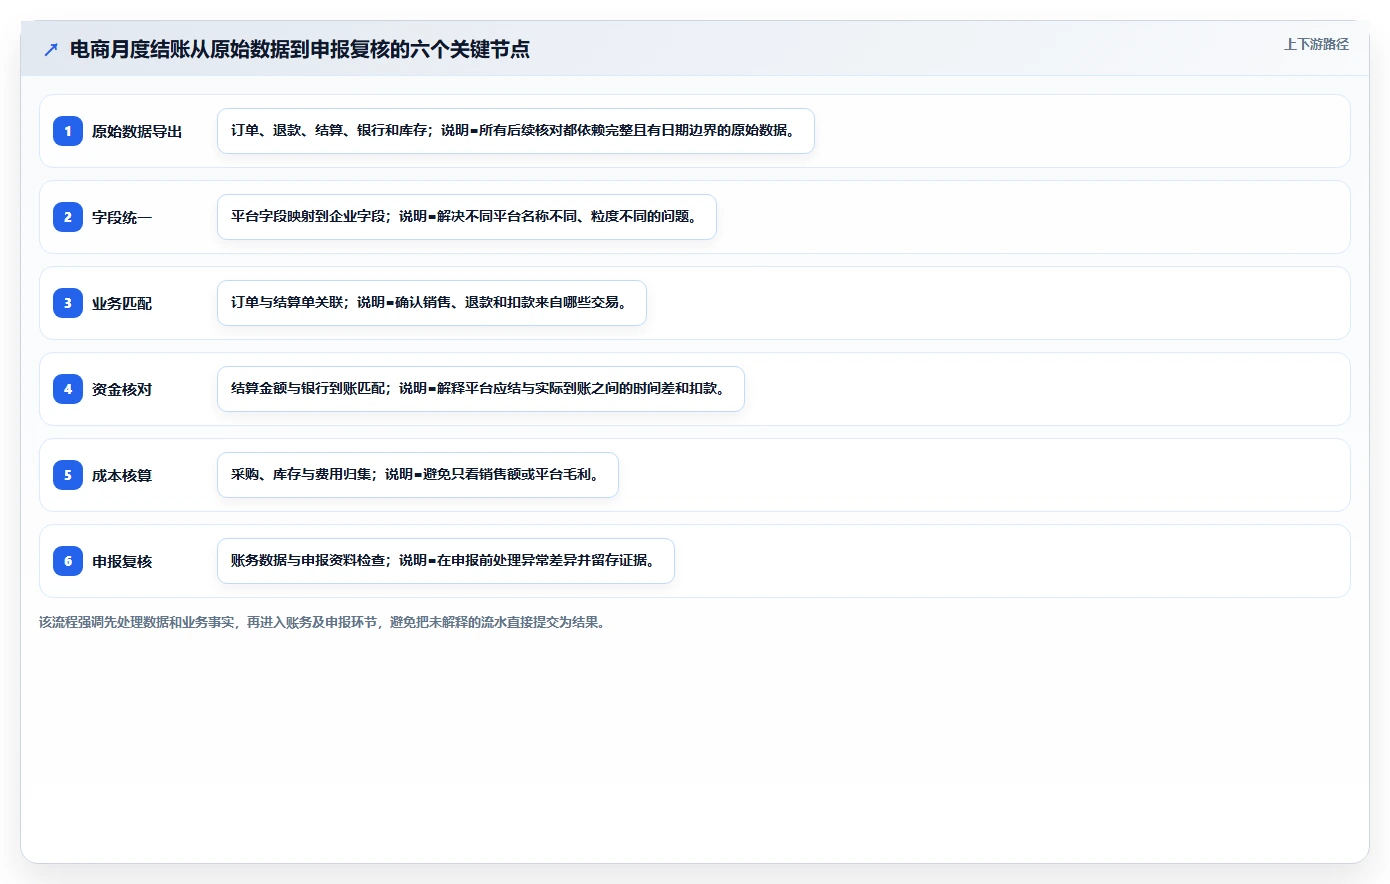1390x884 pixels.
Task: Click the 成本核算 step label
Action: (122, 475)
